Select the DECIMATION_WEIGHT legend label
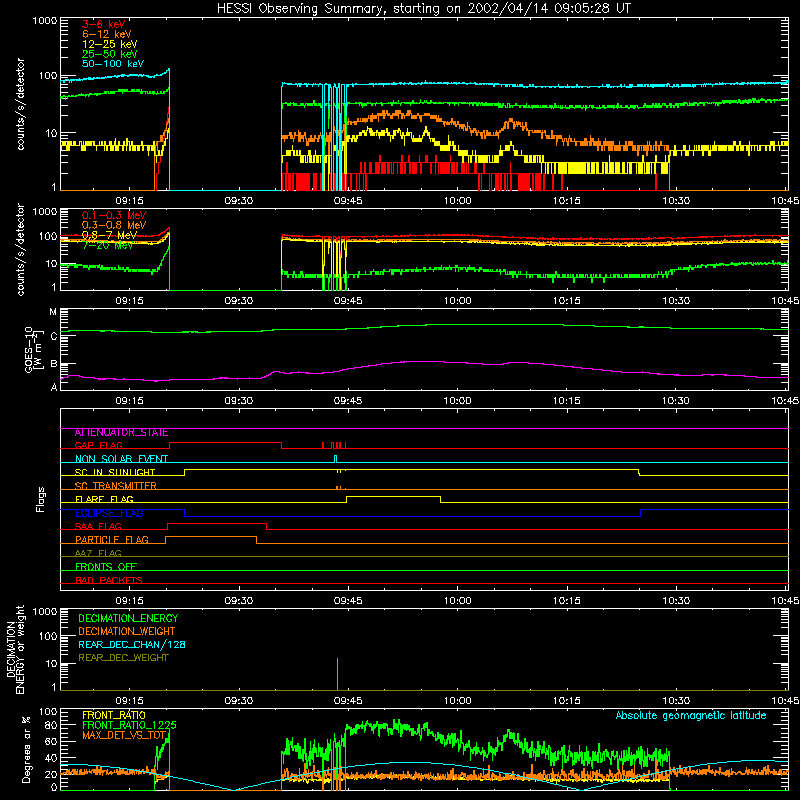The width and height of the screenshot is (800, 800). click(x=127, y=632)
